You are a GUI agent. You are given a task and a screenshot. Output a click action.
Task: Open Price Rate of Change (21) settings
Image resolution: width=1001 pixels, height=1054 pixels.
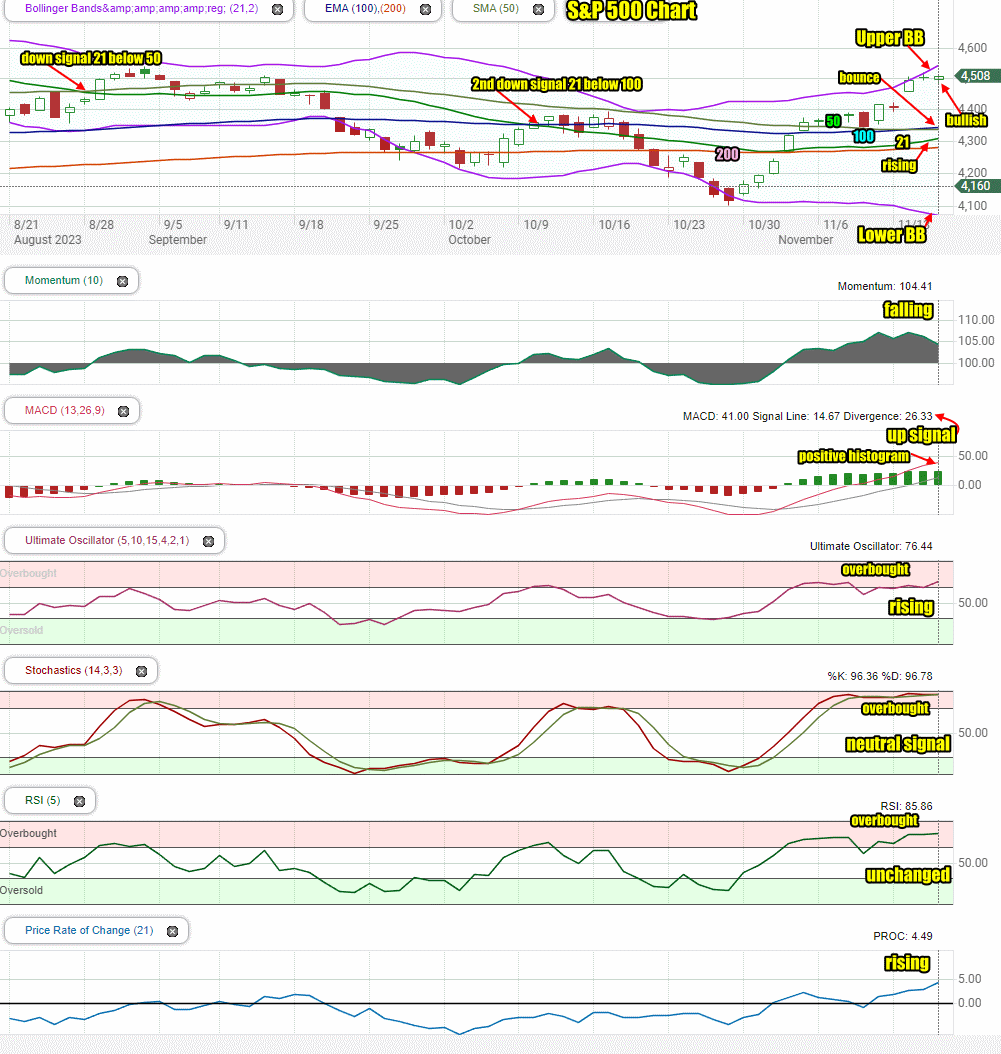coord(89,930)
